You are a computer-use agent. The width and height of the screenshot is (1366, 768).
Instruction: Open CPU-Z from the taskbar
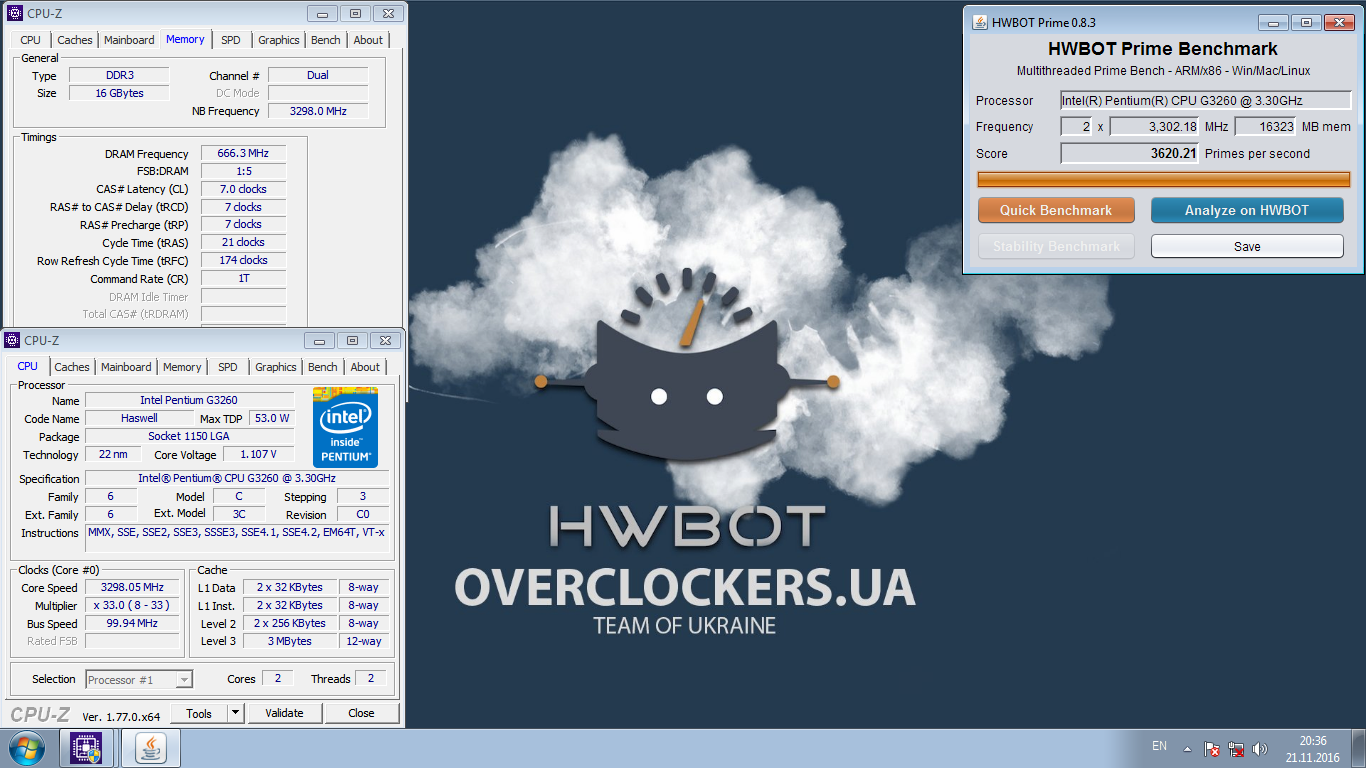tap(86, 748)
